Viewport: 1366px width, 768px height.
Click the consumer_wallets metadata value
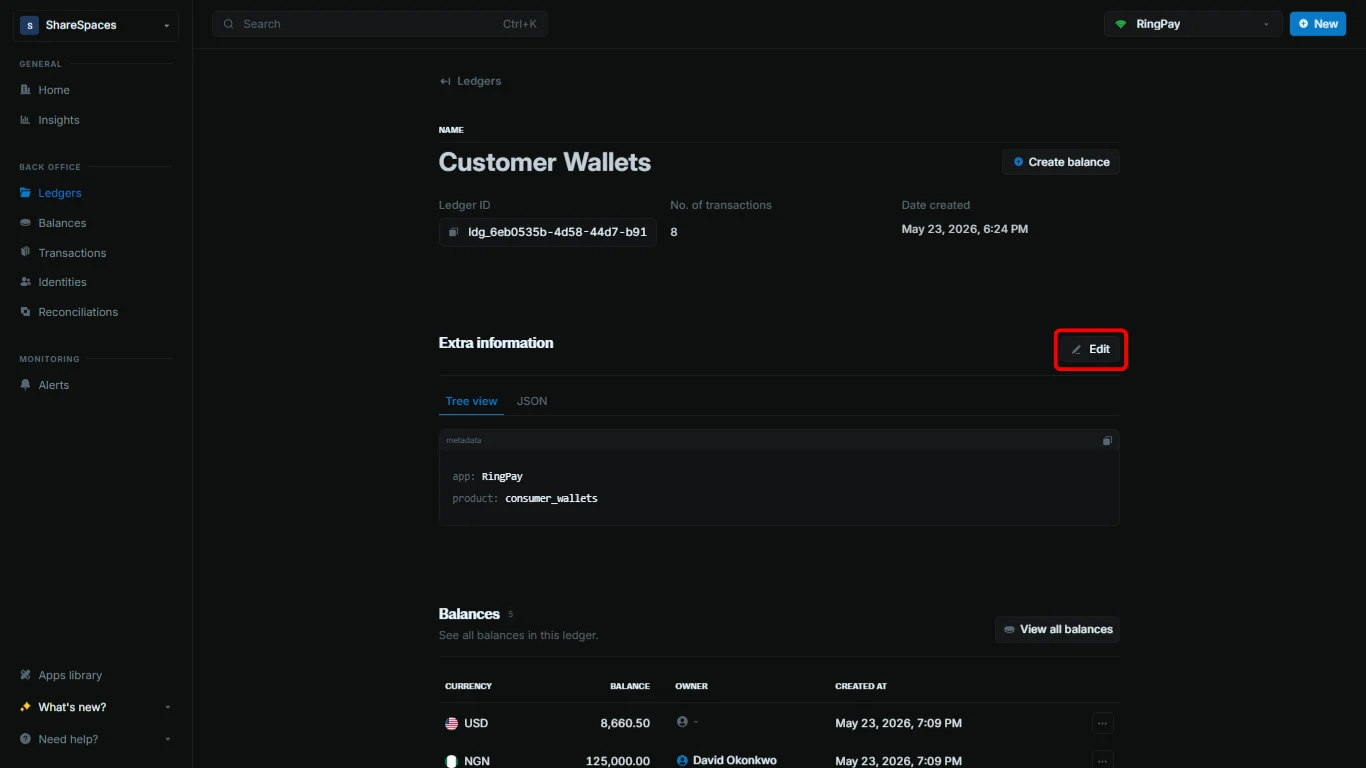click(551, 498)
